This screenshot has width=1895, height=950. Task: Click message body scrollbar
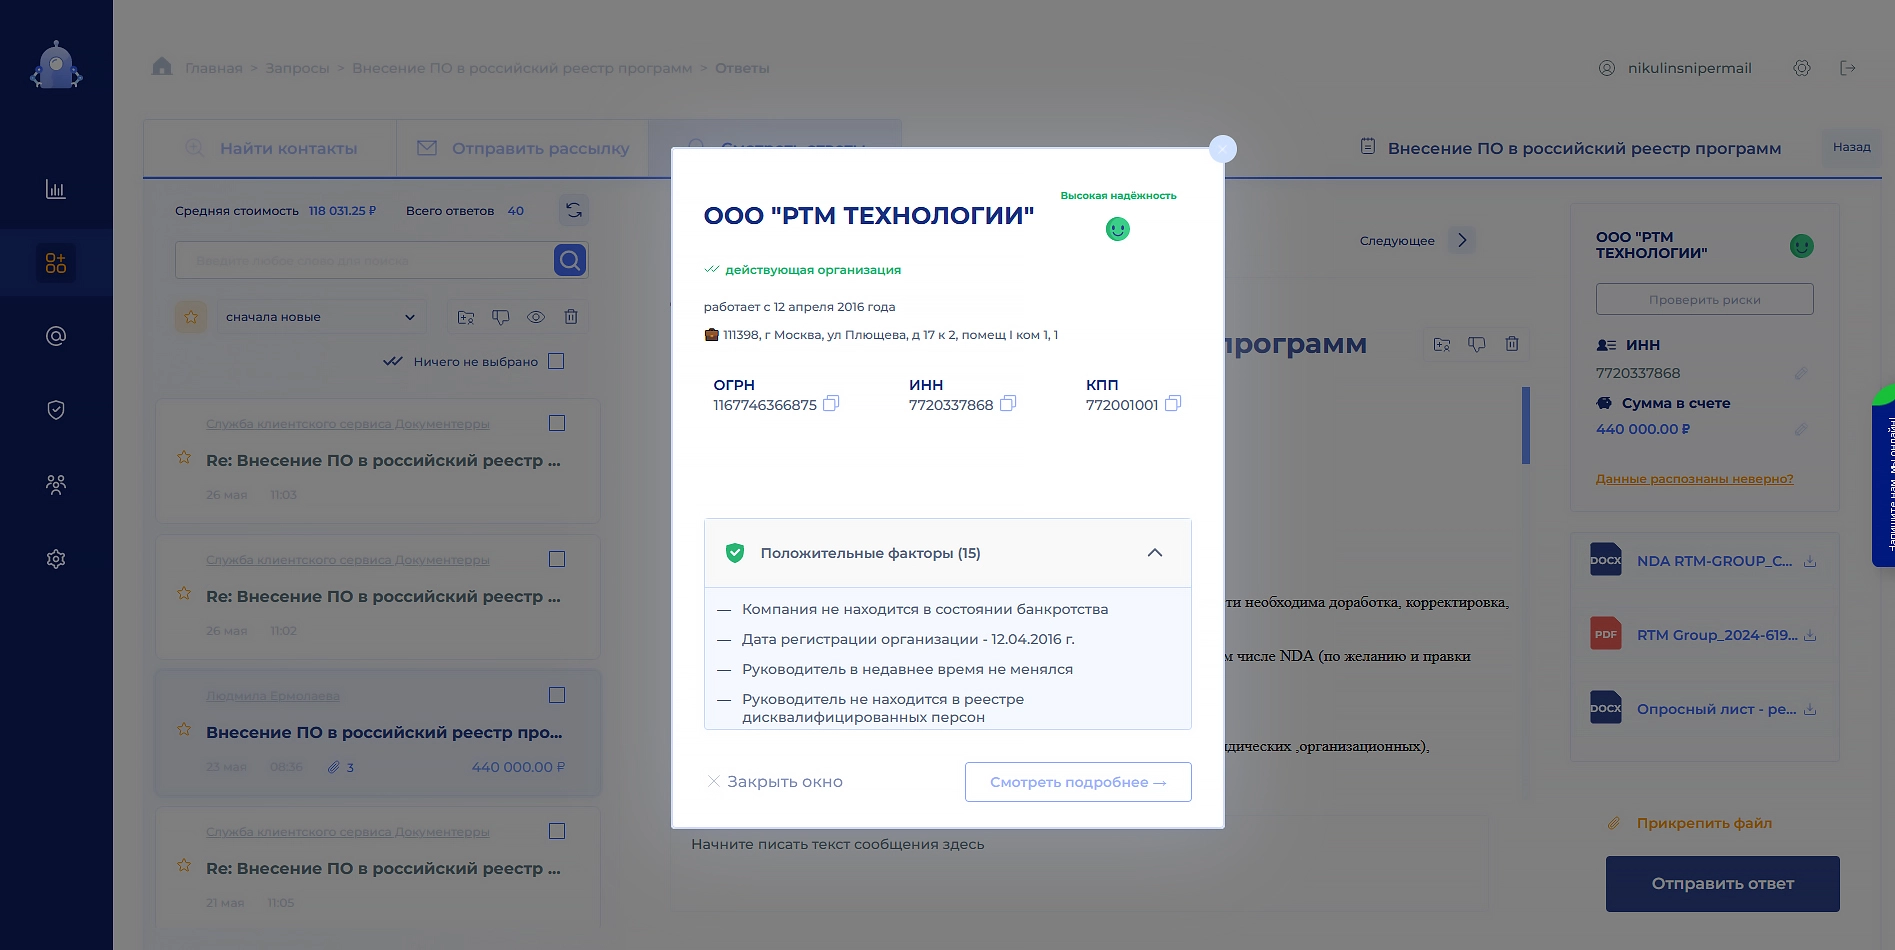point(1526,426)
